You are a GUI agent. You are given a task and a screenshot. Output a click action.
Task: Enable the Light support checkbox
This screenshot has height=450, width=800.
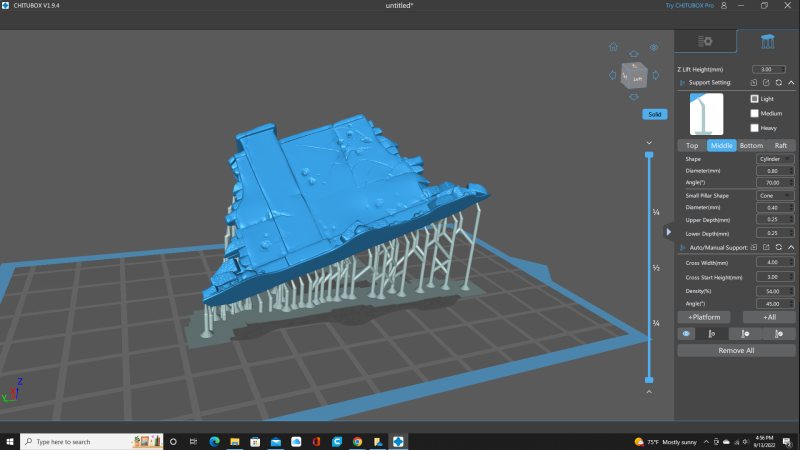point(754,98)
